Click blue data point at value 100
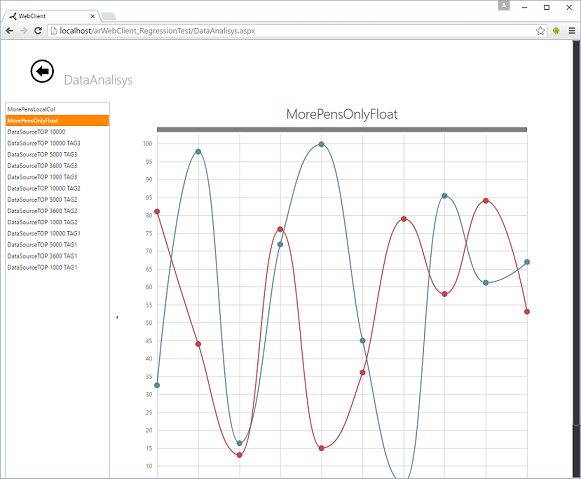581x479 pixels. click(x=321, y=144)
